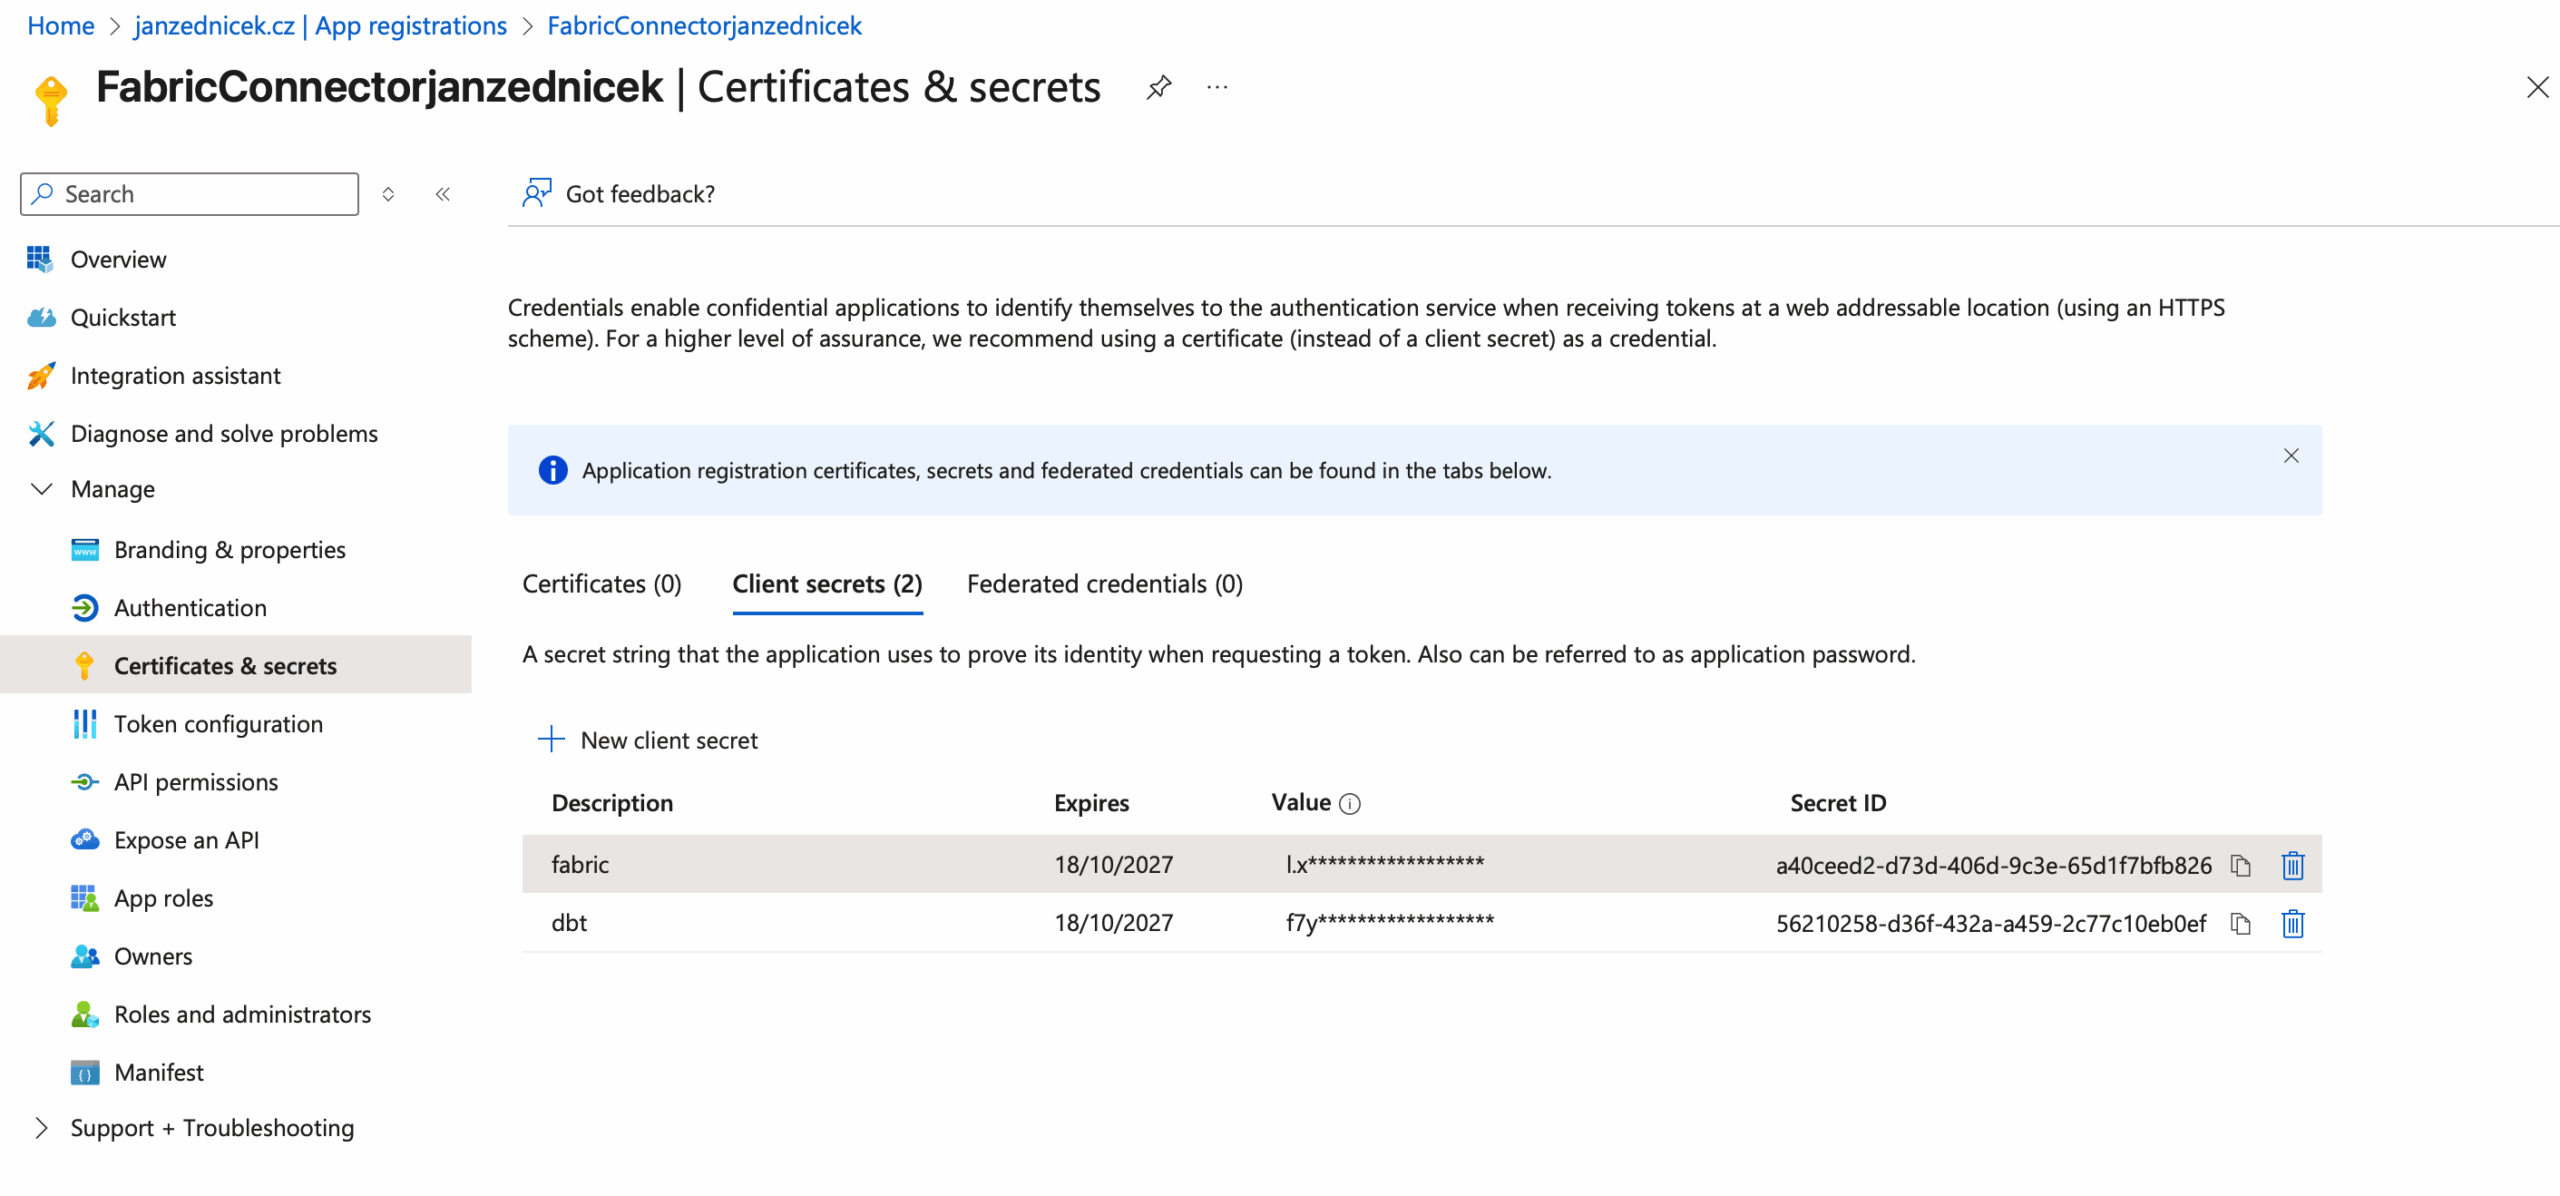Screen dimensions: 2560x1196
Task: Dismiss the blue information banner
Action: (x=2290, y=456)
